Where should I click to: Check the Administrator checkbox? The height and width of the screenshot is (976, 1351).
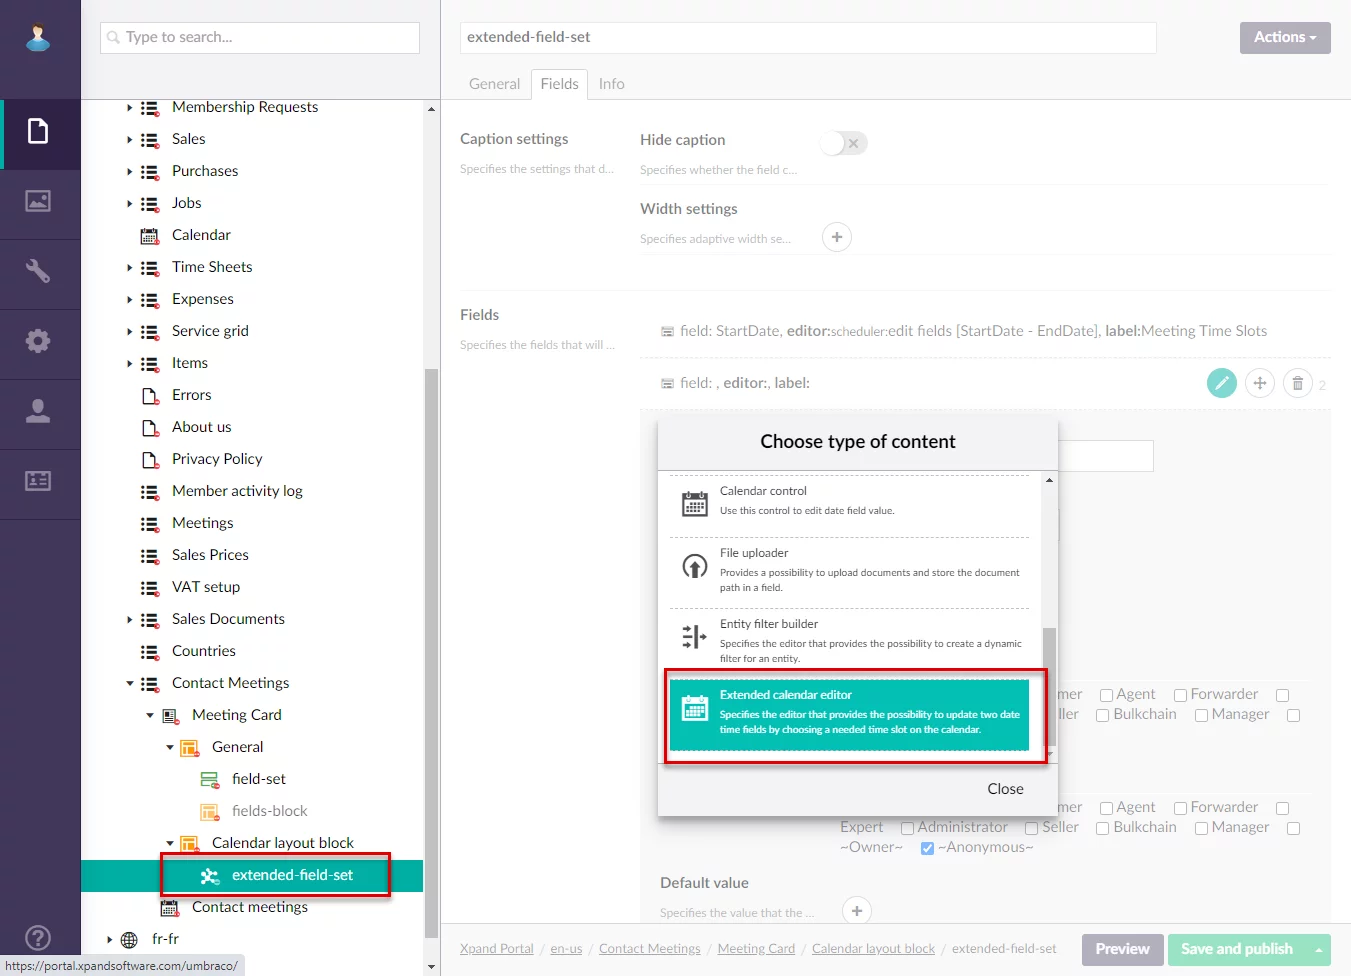pos(907,828)
